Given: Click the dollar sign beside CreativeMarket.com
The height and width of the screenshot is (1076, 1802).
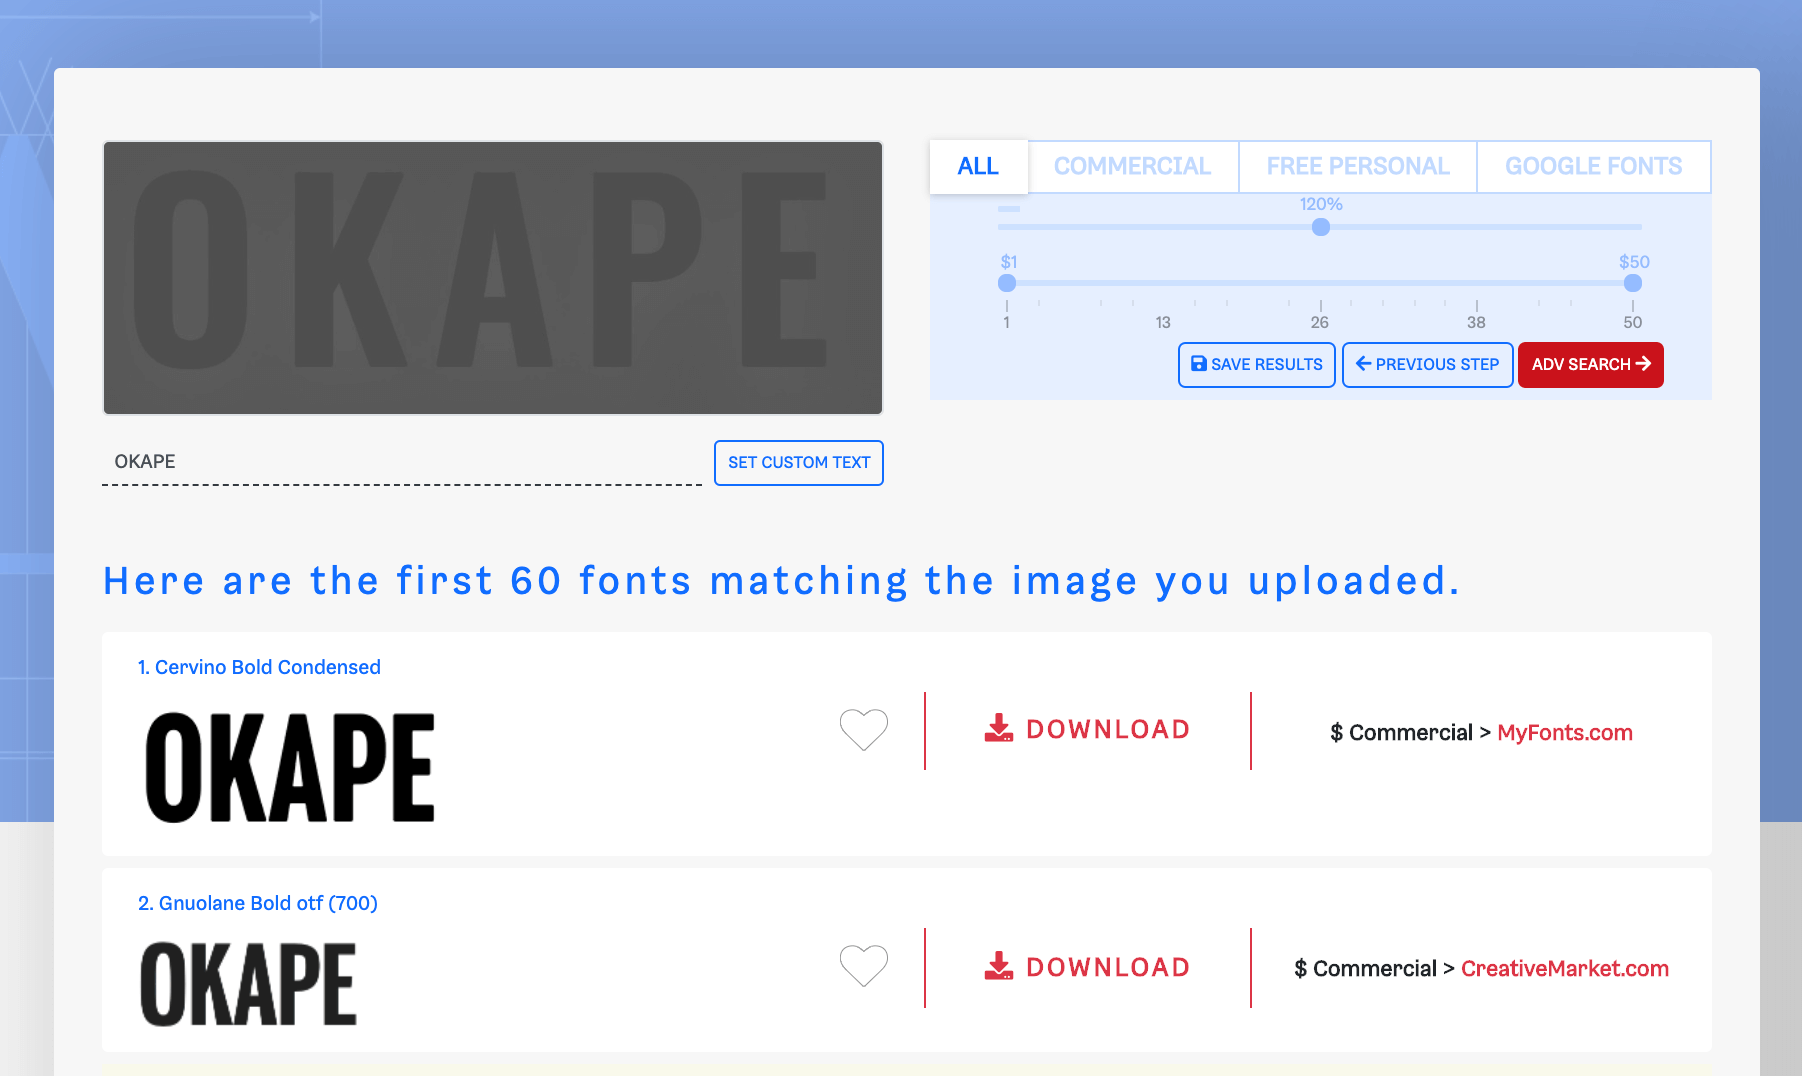Looking at the screenshot, I should (x=1299, y=968).
